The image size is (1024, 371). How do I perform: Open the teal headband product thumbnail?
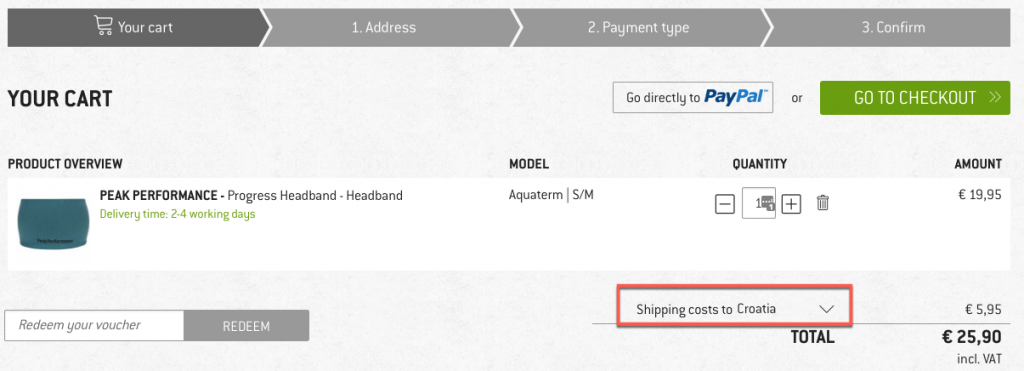[53, 223]
